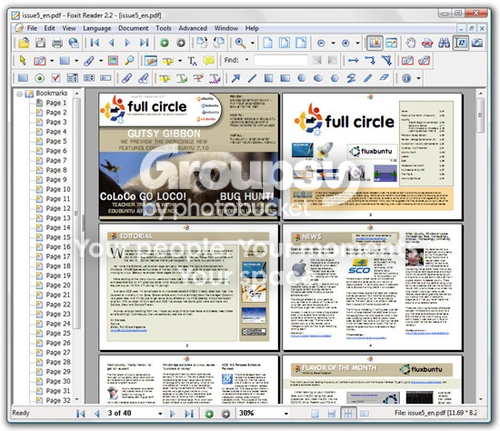Select the Arrow drawing tool

[236, 78]
